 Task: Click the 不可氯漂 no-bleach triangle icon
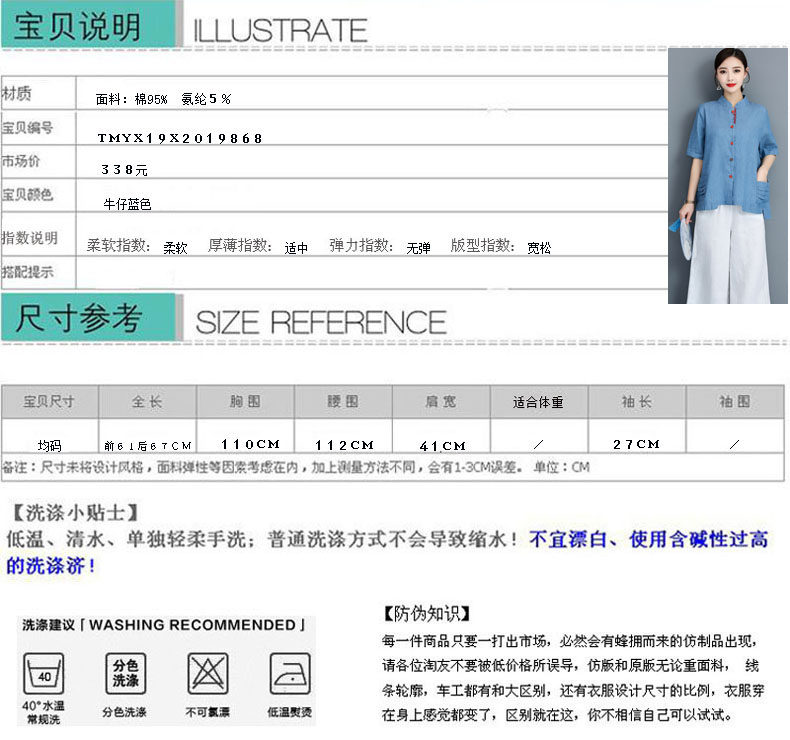(207, 674)
